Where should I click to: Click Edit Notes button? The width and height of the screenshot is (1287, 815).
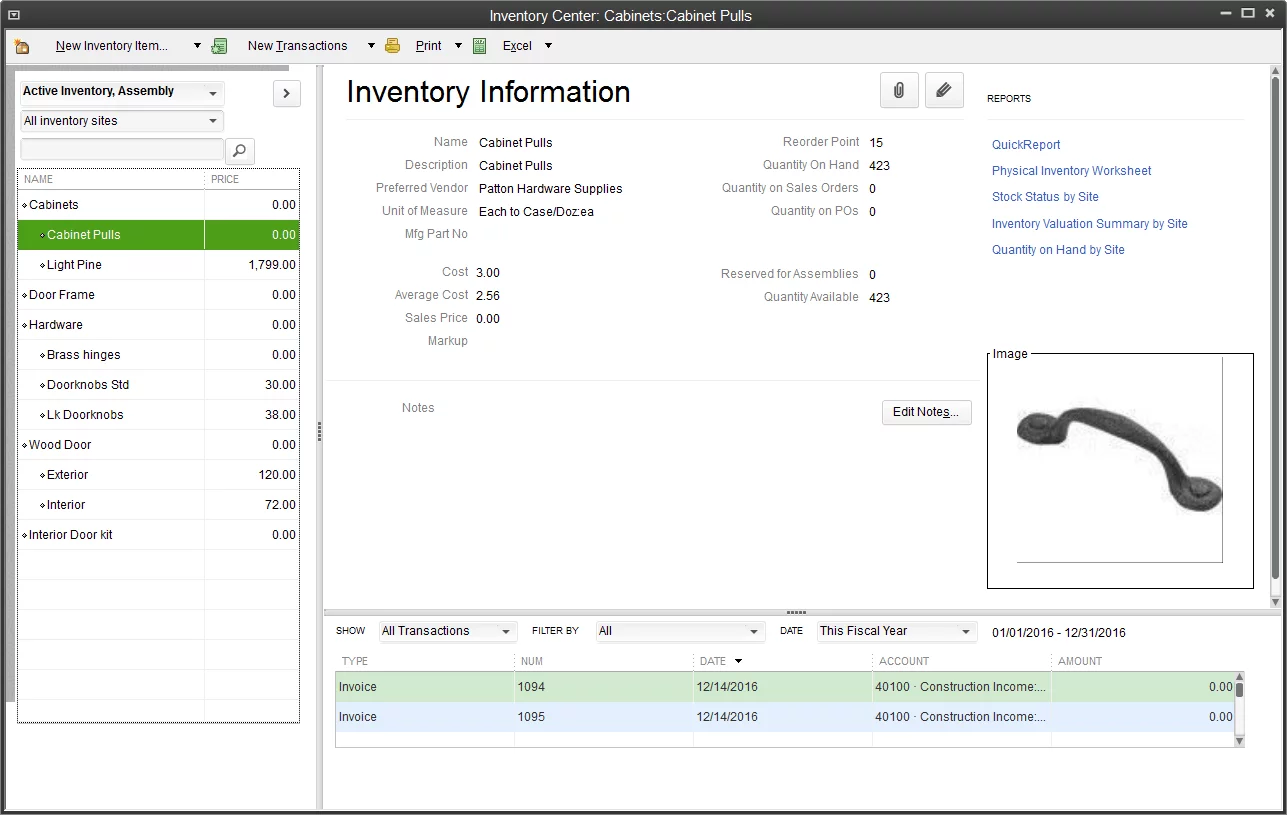(925, 412)
